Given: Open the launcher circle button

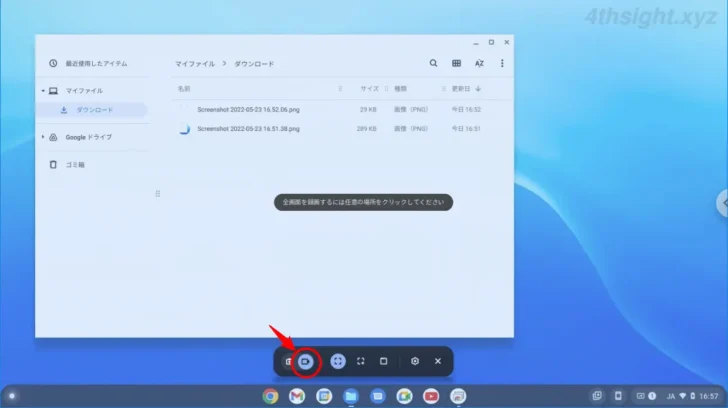Looking at the screenshot, I should click(12, 396).
